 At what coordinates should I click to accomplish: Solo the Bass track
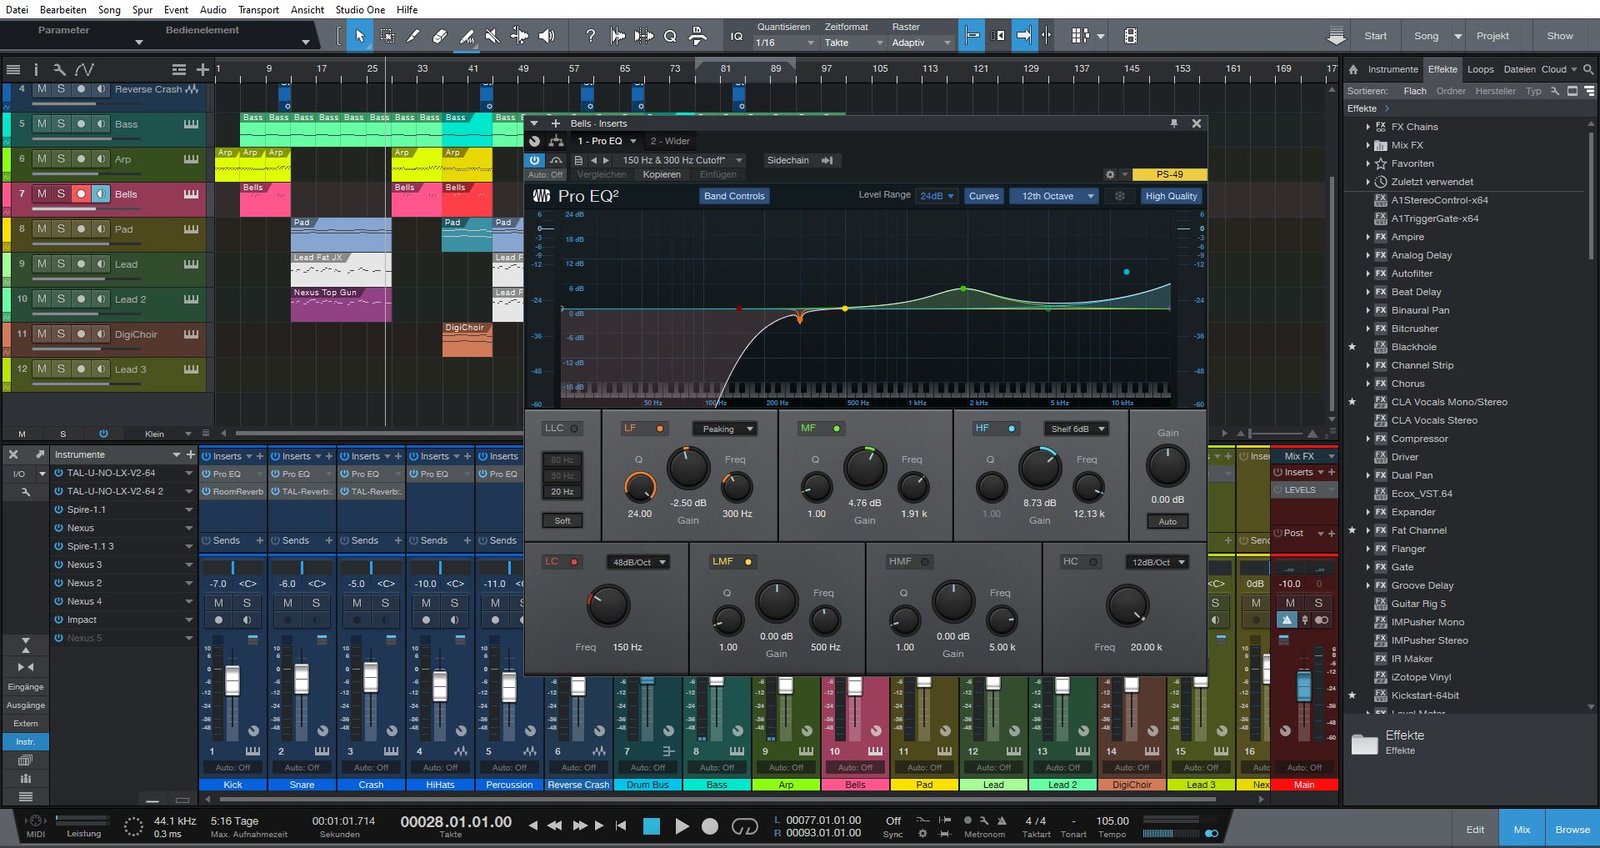click(x=61, y=124)
